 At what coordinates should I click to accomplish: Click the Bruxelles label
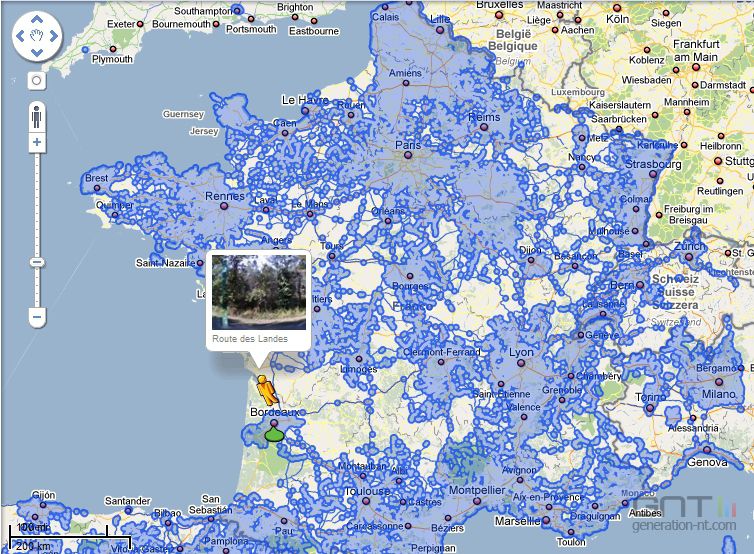pos(499,4)
